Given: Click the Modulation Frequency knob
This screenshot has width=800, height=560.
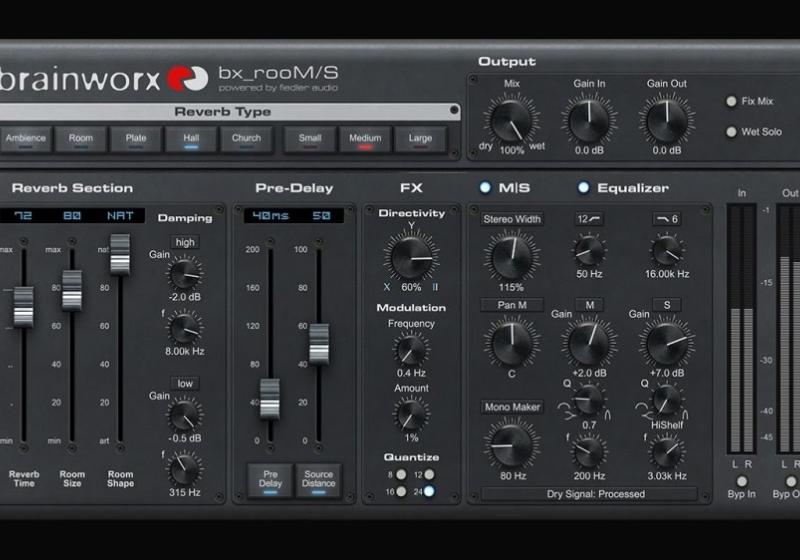Looking at the screenshot, I should tap(411, 350).
